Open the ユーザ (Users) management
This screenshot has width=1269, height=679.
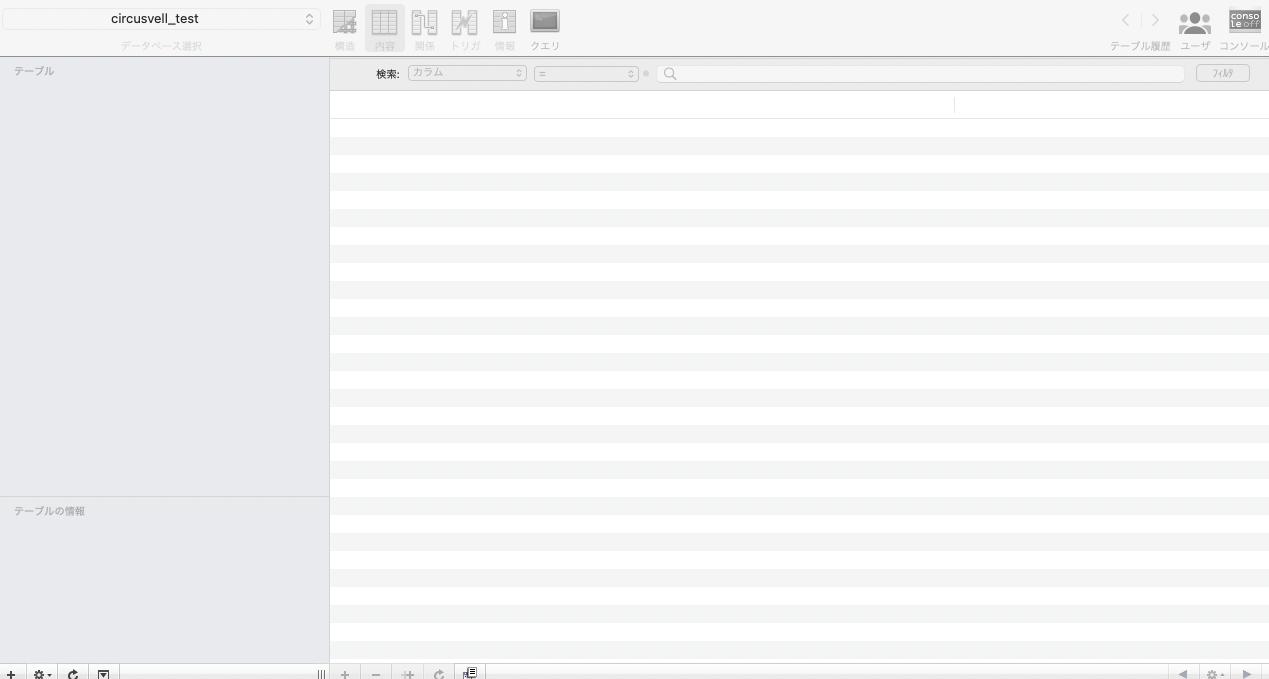coord(1195,30)
